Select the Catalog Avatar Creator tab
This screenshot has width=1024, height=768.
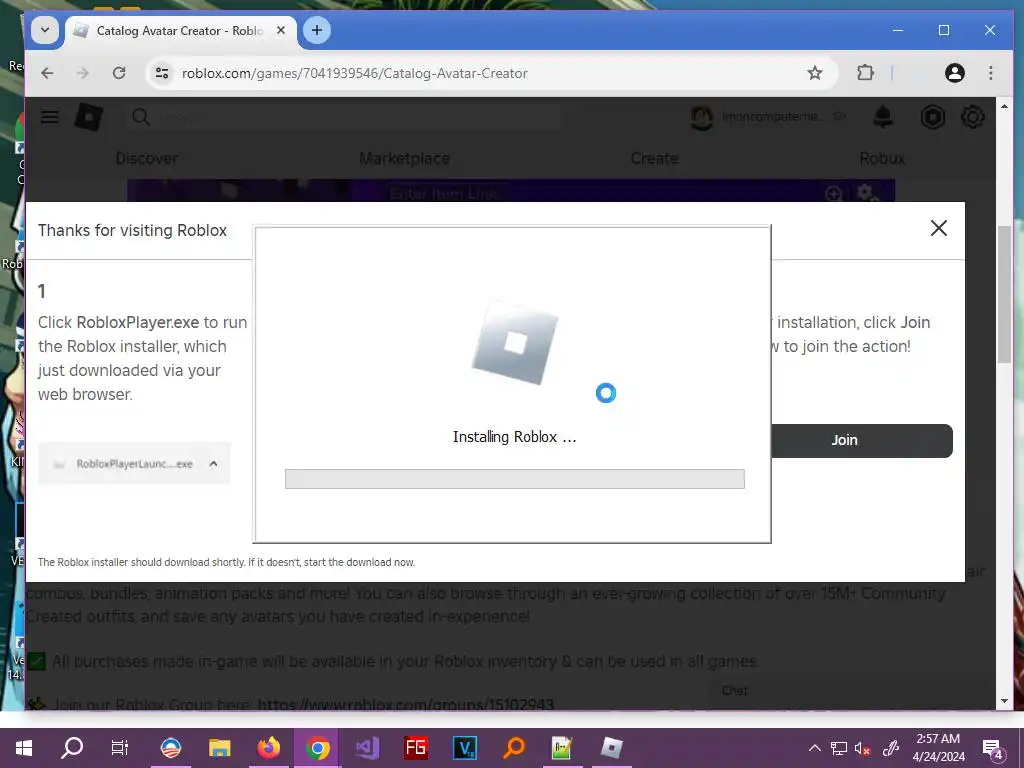180,31
